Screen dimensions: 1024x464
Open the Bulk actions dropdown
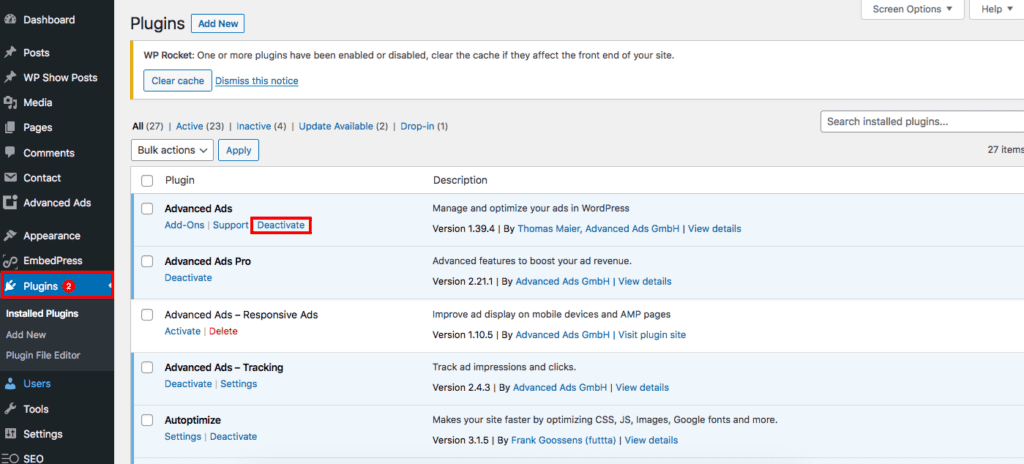(172, 150)
